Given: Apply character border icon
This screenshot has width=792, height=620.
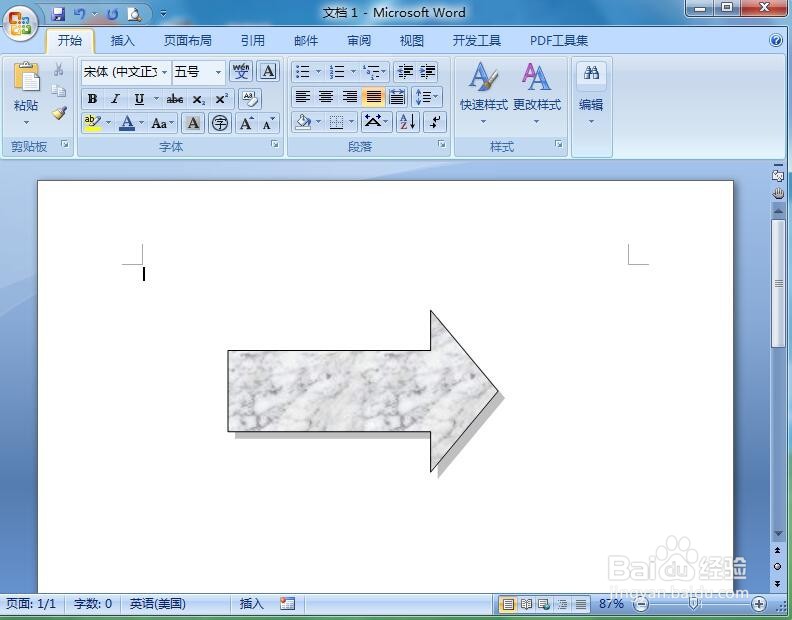Looking at the screenshot, I should coord(268,71).
